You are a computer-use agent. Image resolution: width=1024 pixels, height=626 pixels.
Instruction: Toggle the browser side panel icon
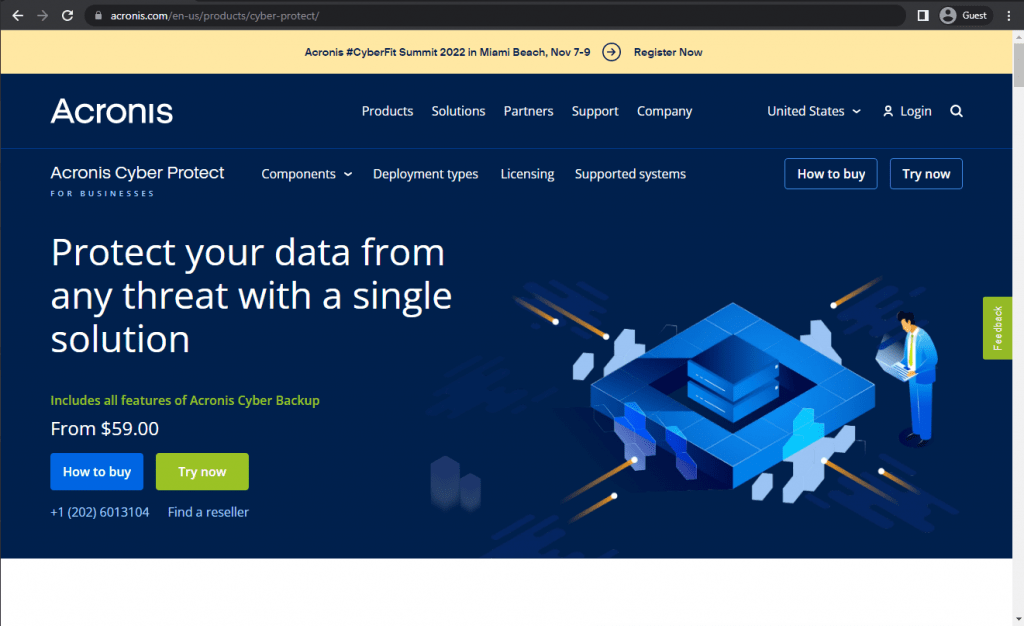click(922, 16)
